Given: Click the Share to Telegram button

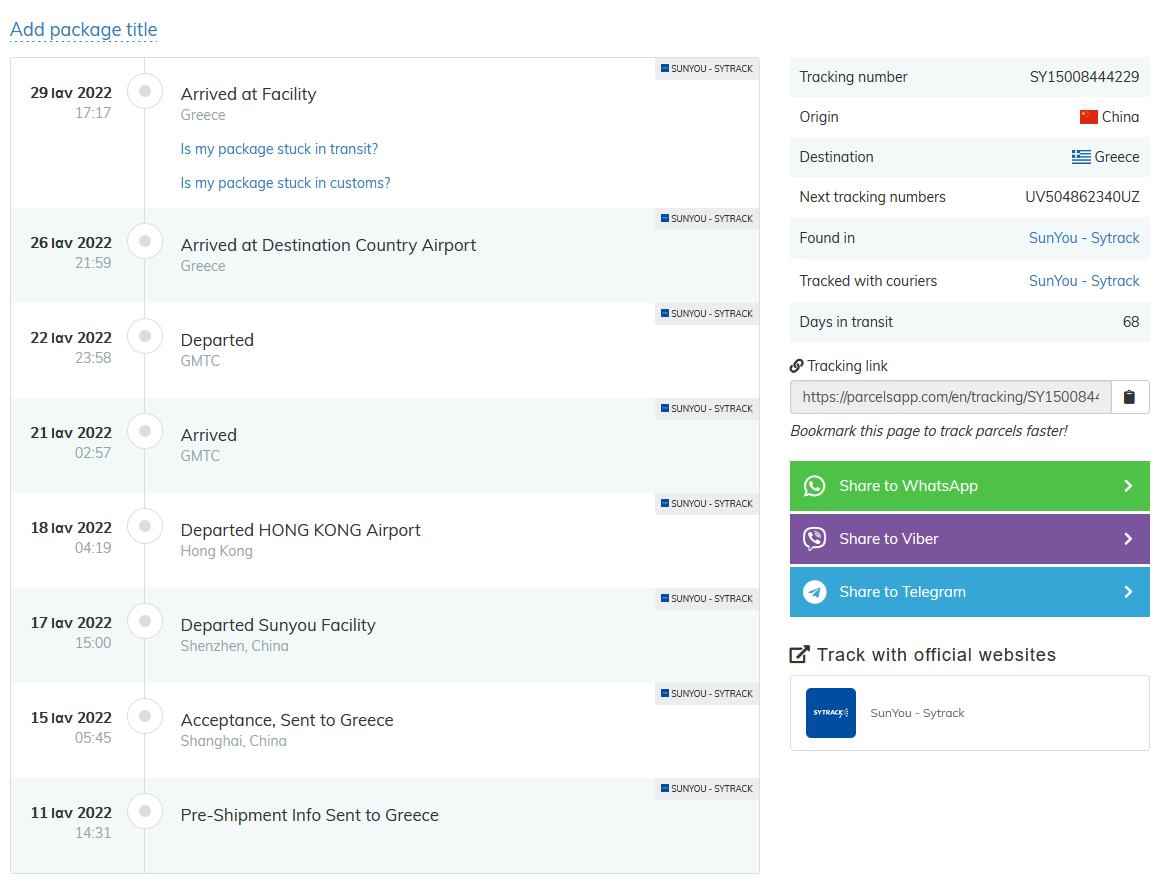Looking at the screenshot, I should (x=970, y=592).
